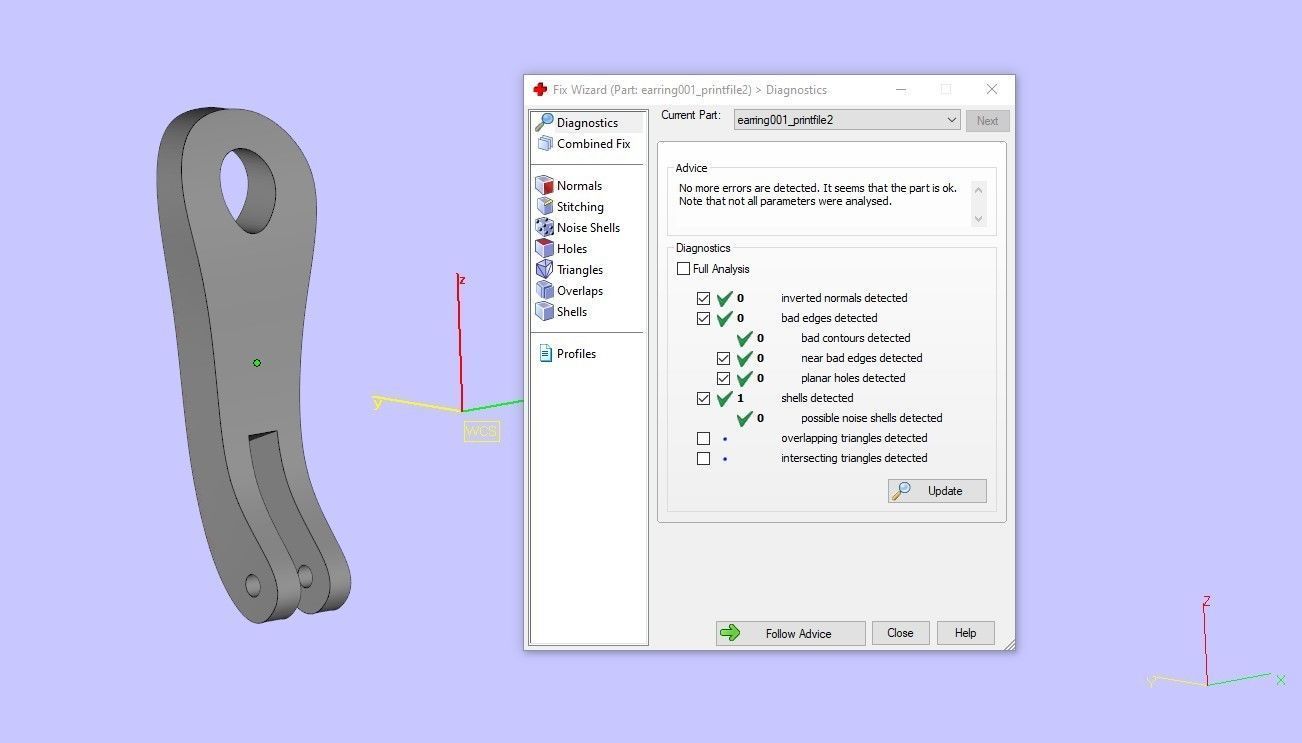
Task: Click the 'bad contours detected' text
Action: (x=855, y=338)
